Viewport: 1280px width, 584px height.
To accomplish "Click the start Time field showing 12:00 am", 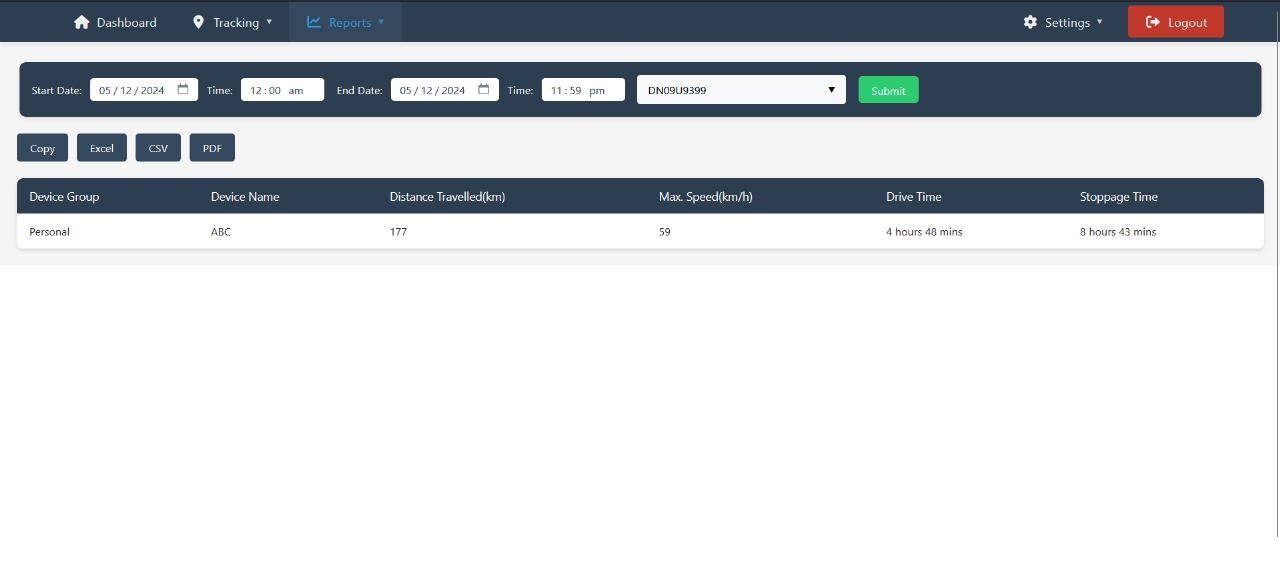I will coord(282,90).
